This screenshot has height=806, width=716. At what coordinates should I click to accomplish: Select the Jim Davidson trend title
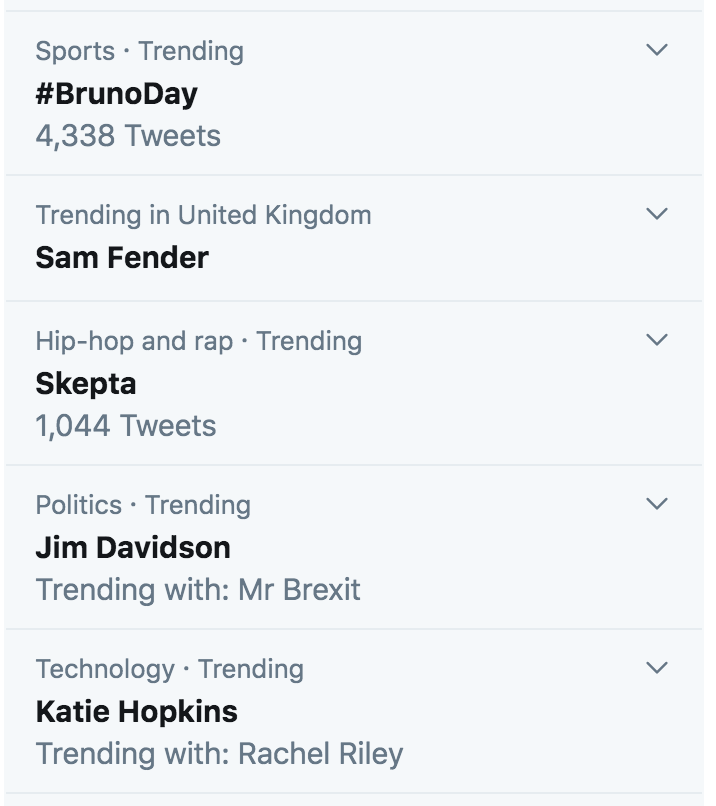(x=133, y=548)
